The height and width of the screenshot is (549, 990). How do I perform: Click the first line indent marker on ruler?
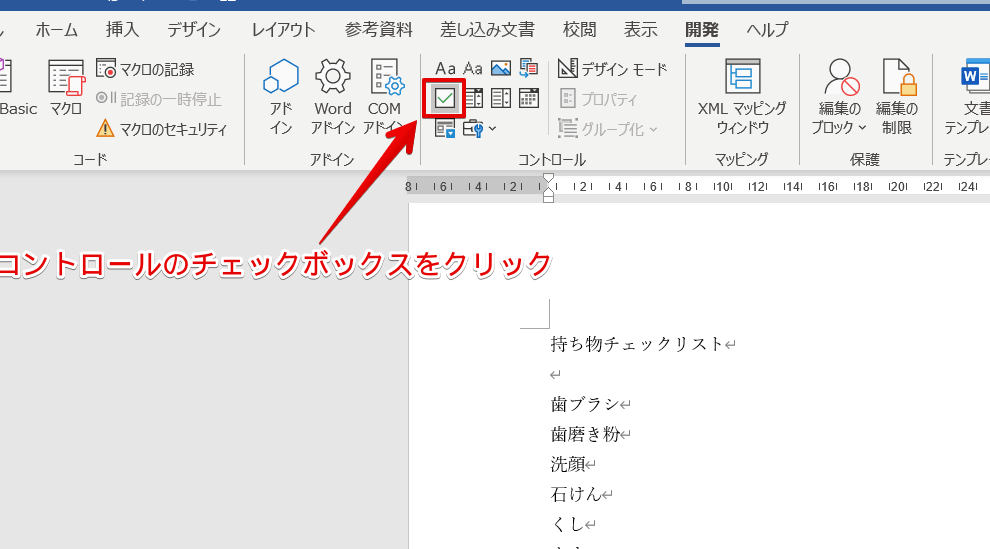coord(547,180)
